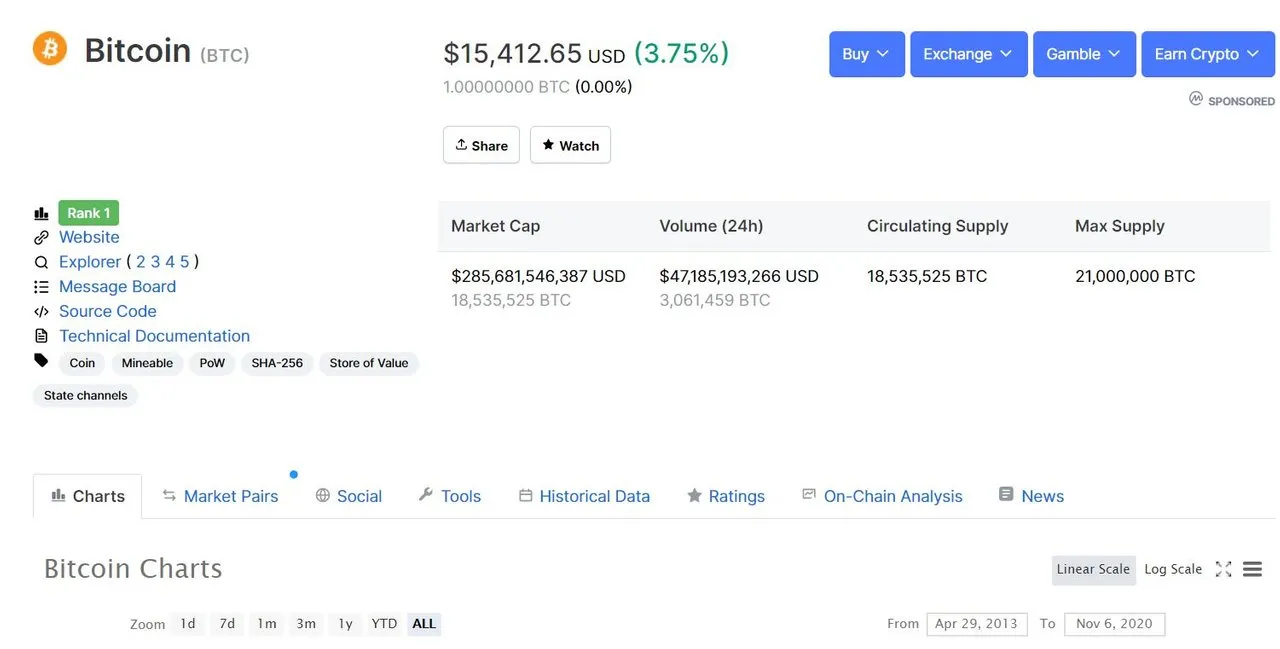Open the Tools tab
Image resolution: width=1280 pixels, height=649 pixels.
coord(449,496)
